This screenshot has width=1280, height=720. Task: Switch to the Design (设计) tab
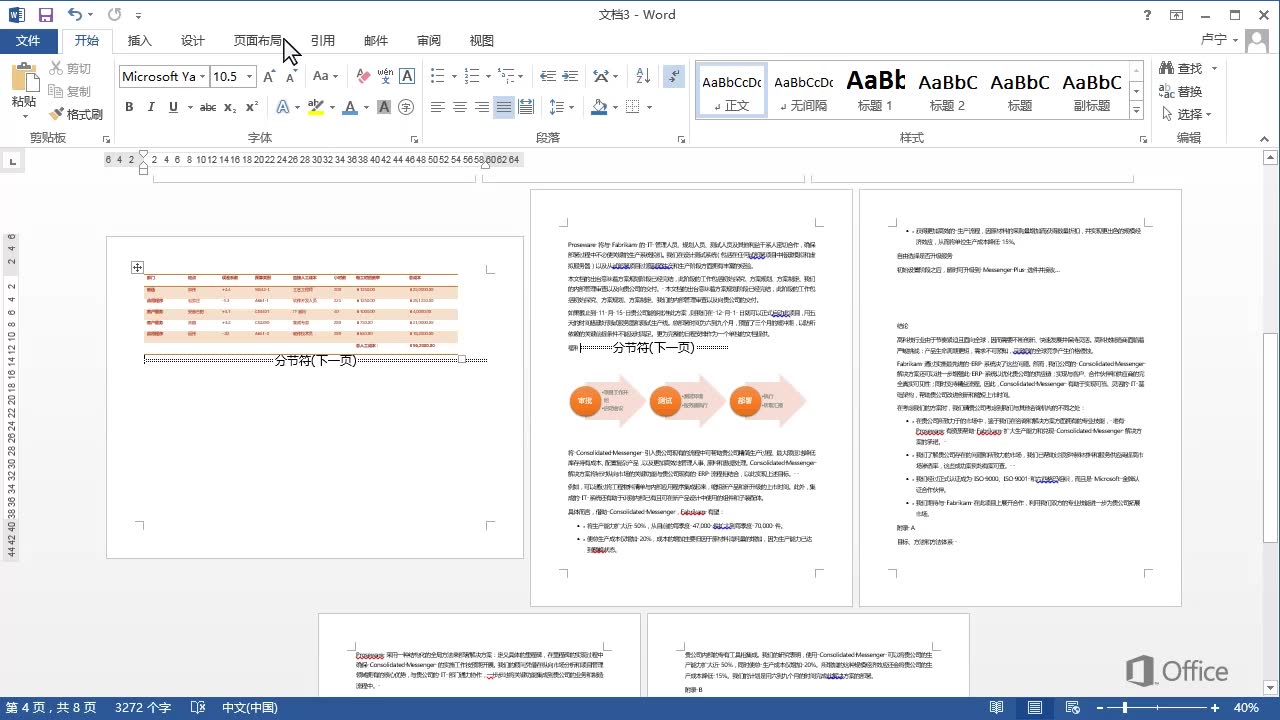coord(193,41)
